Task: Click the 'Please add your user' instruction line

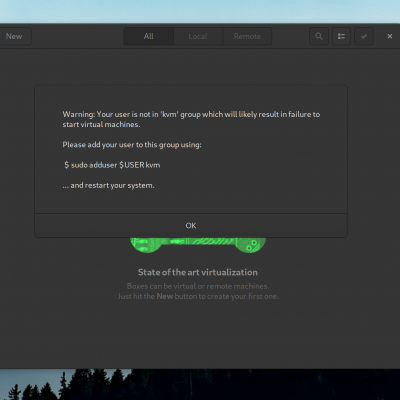Action: pos(132,145)
